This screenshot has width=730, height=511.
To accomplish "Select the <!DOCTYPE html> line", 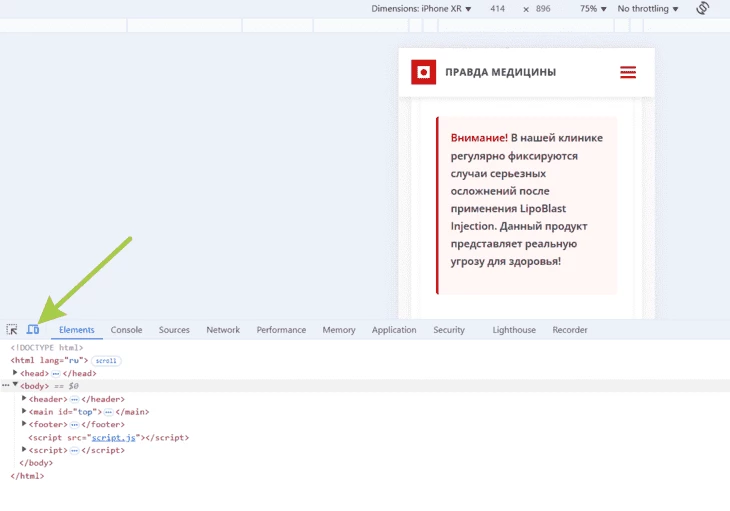I will pyautogui.click(x=47, y=348).
